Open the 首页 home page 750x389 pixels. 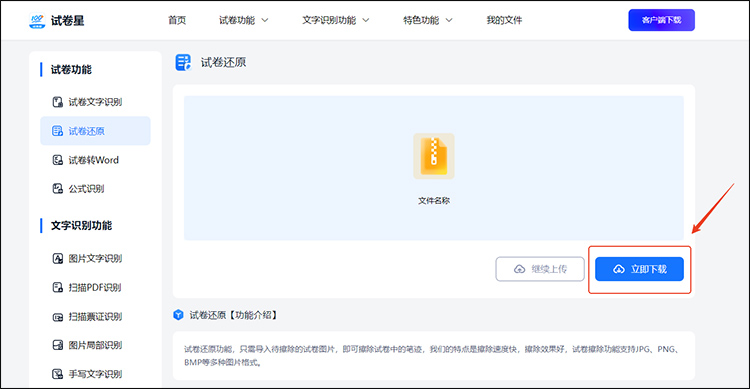(x=177, y=20)
